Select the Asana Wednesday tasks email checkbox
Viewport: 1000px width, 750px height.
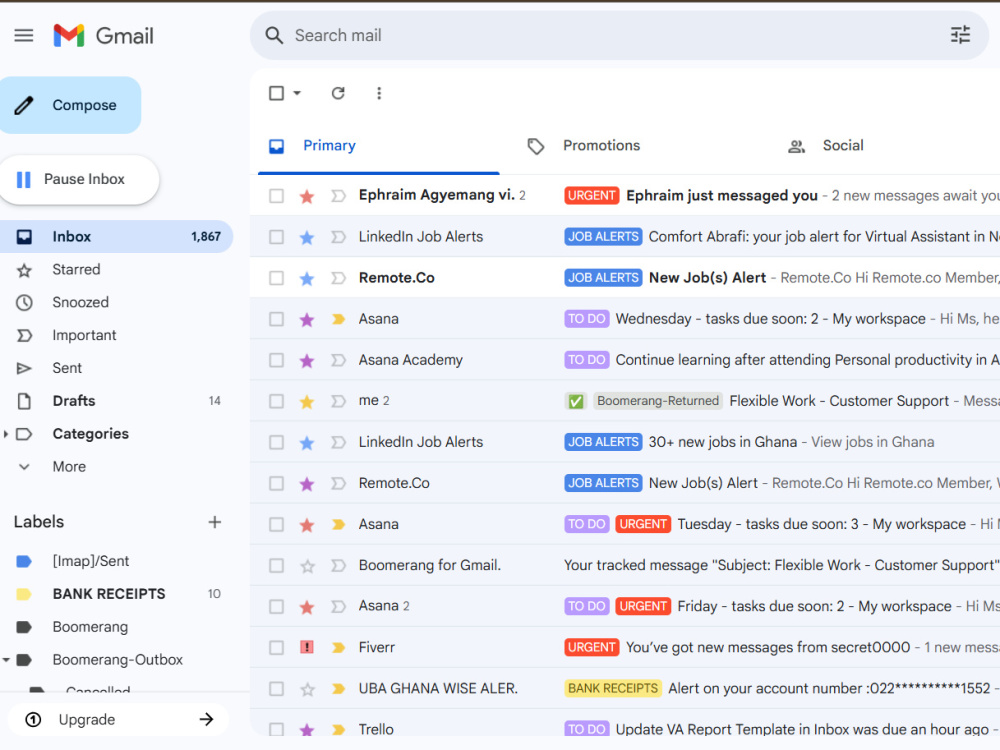(x=276, y=319)
